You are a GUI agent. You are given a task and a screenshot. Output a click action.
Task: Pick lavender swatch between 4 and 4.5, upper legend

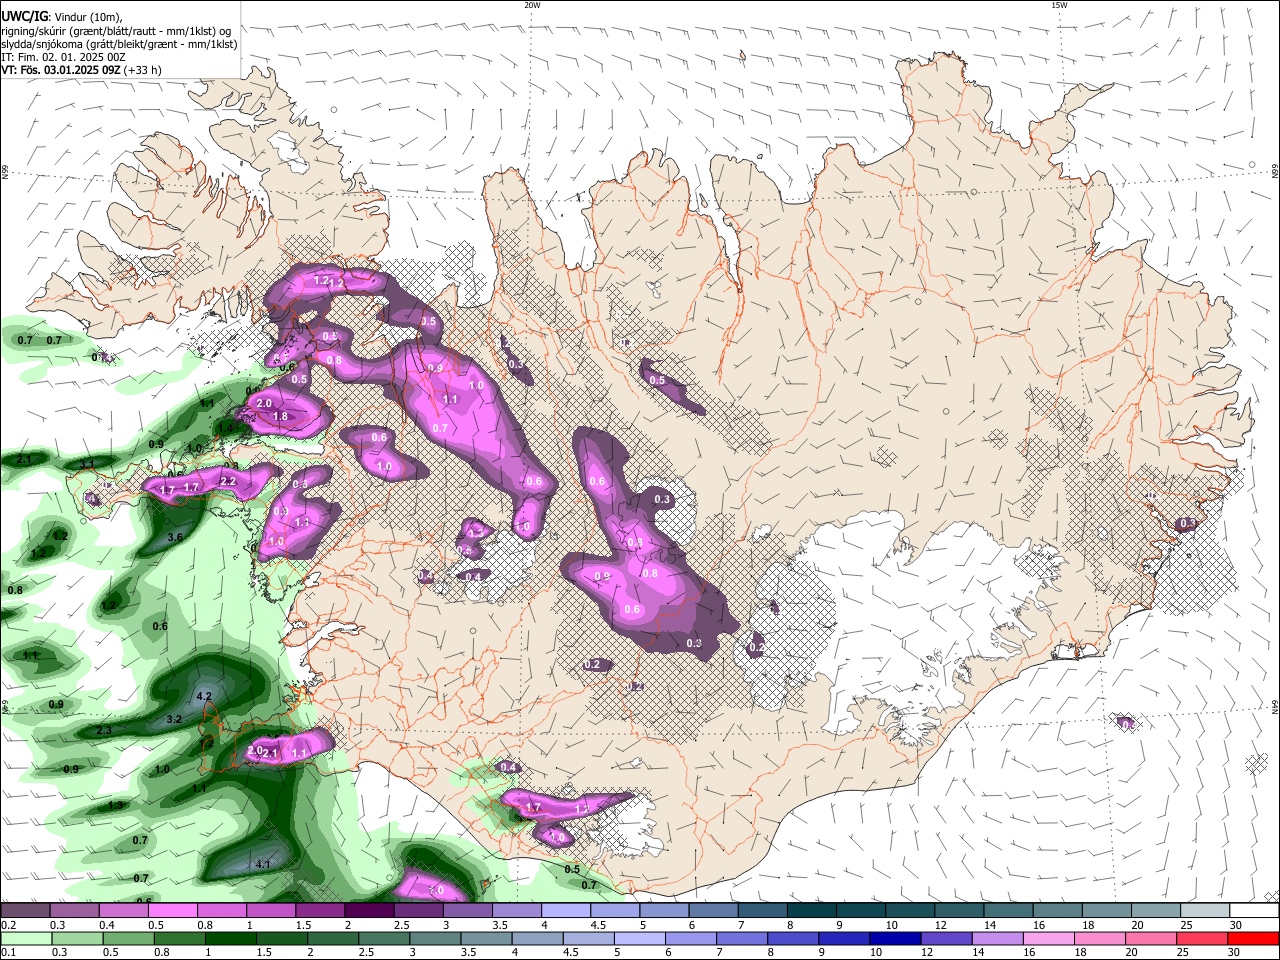pyautogui.click(x=566, y=911)
